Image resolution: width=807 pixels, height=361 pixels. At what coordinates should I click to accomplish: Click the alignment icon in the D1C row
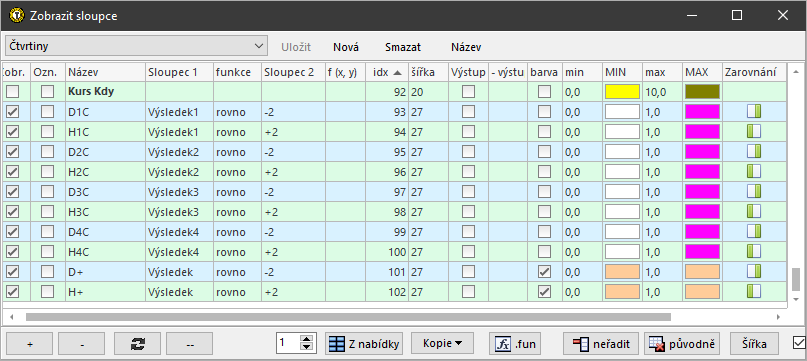(753, 112)
